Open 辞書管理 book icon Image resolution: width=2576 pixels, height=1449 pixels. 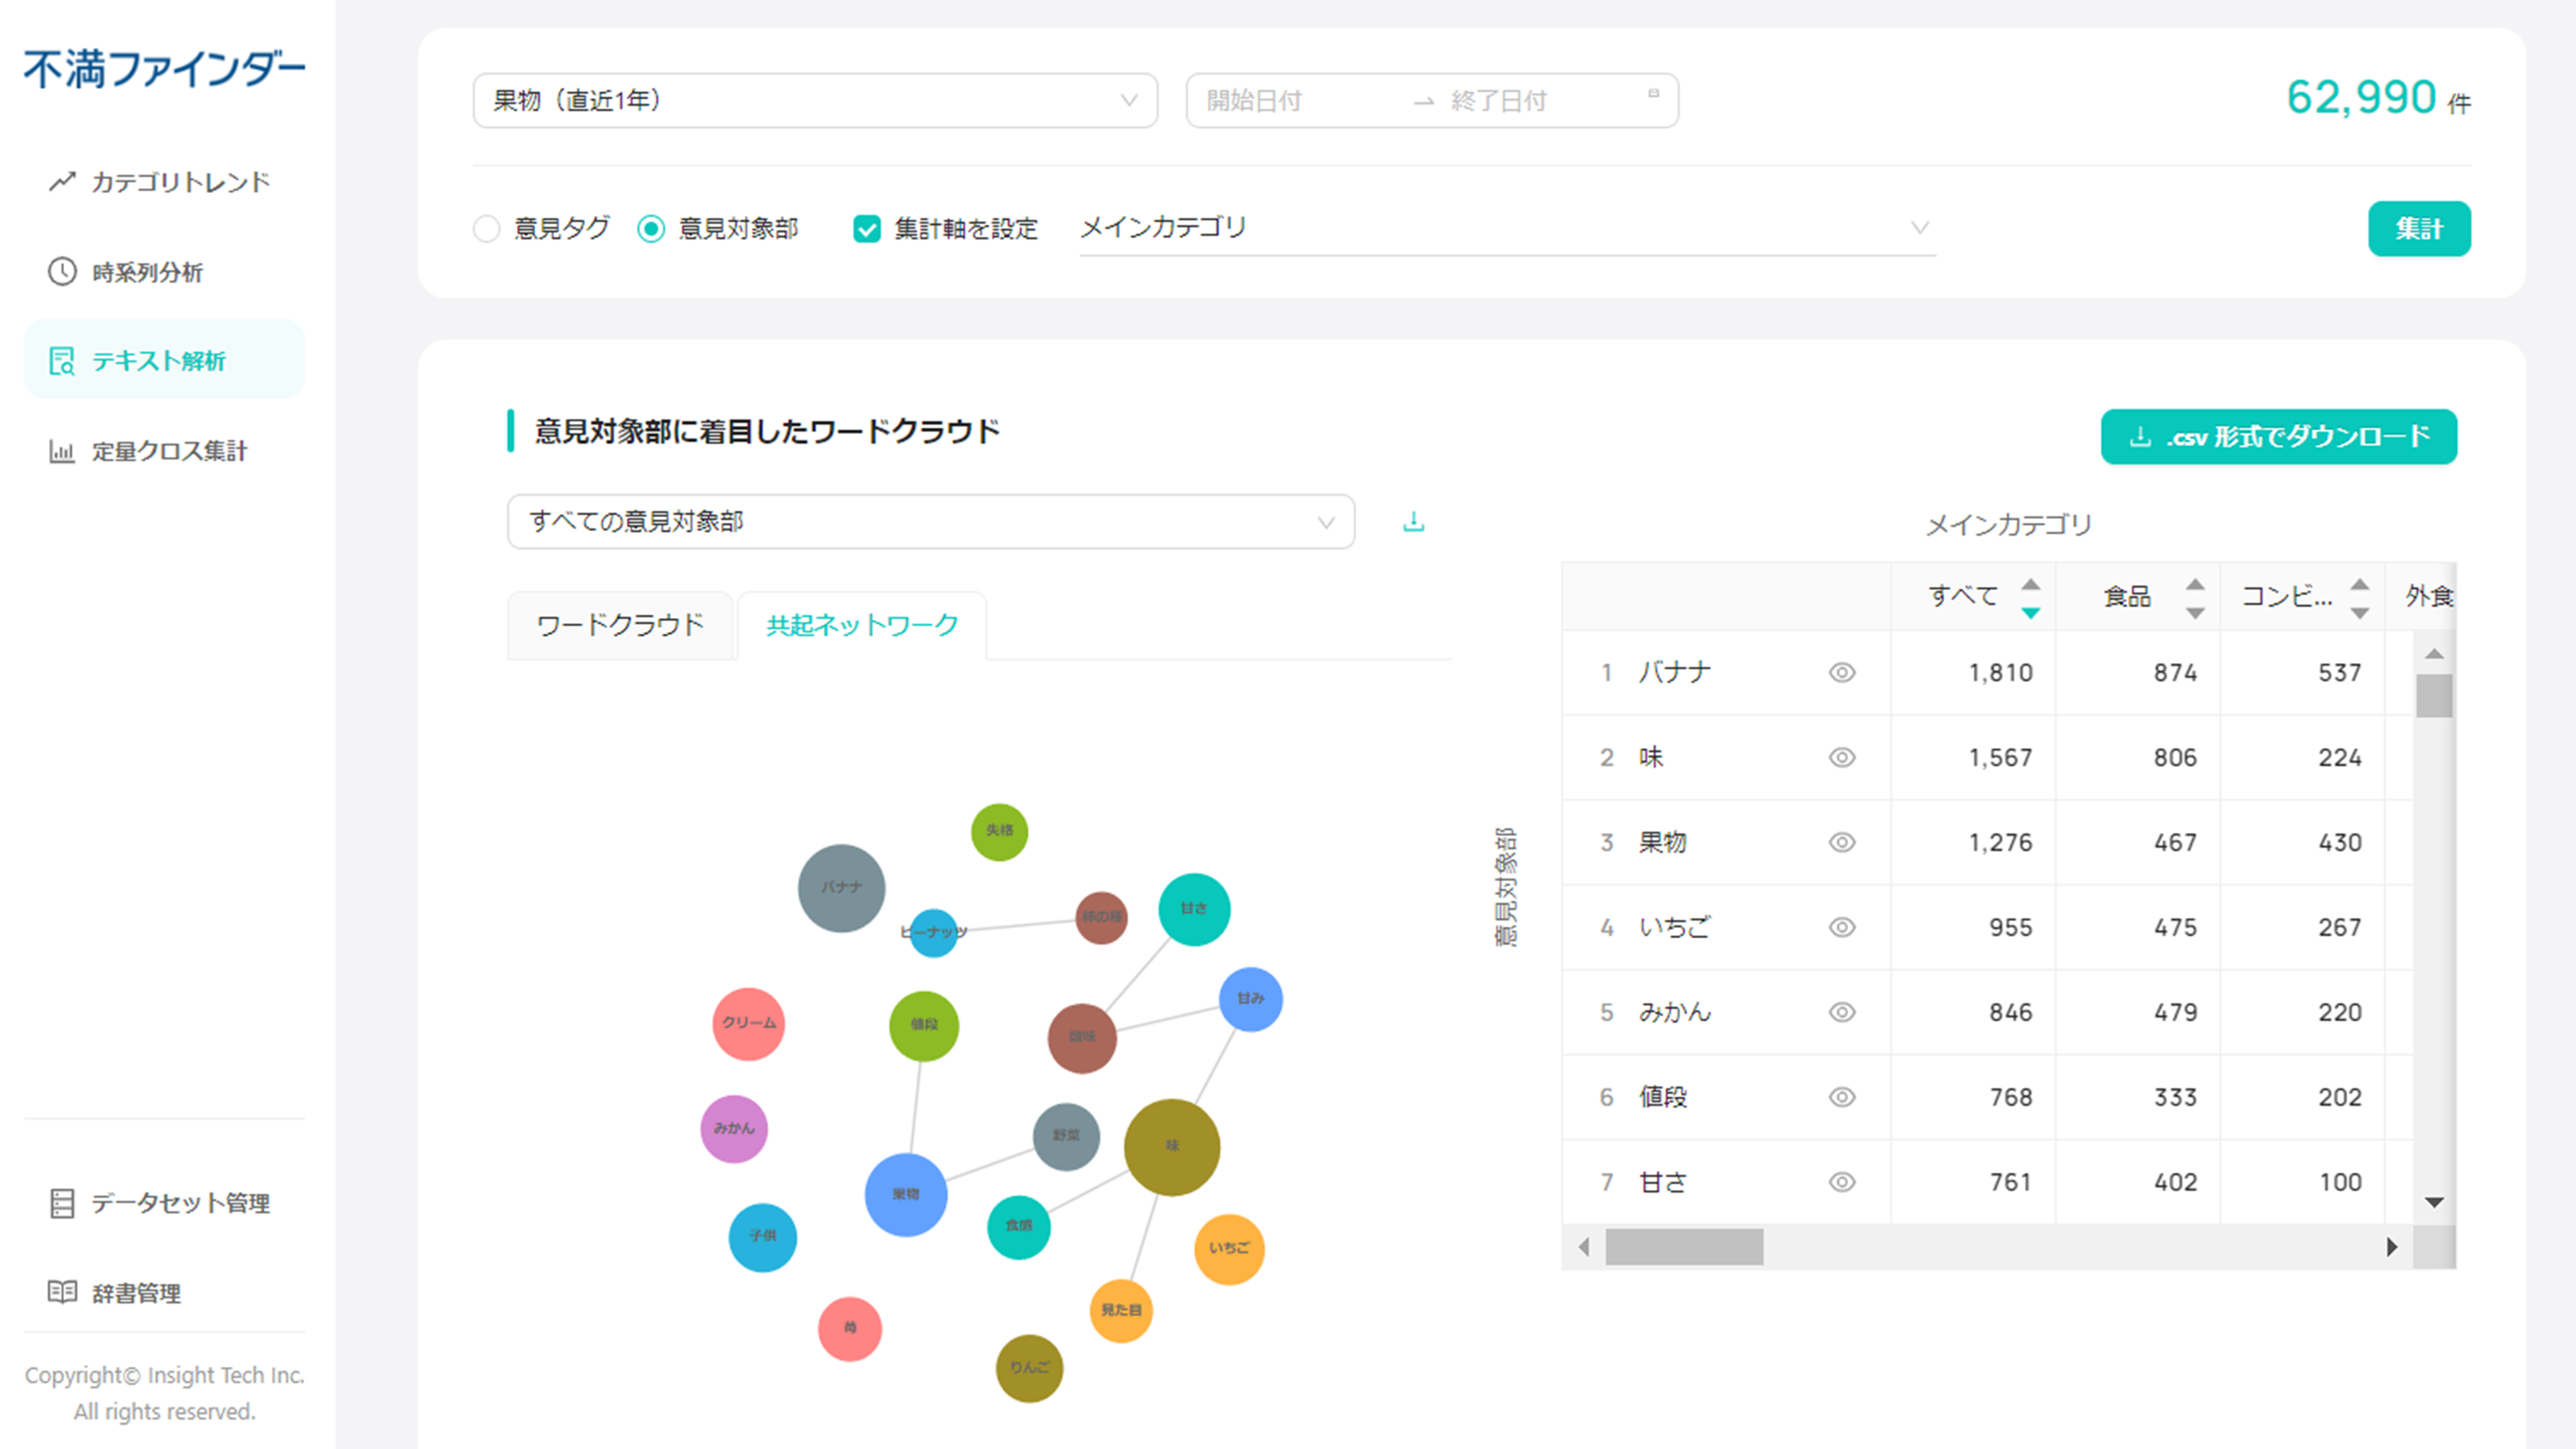pyautogui.click(x=62, y=1292)
